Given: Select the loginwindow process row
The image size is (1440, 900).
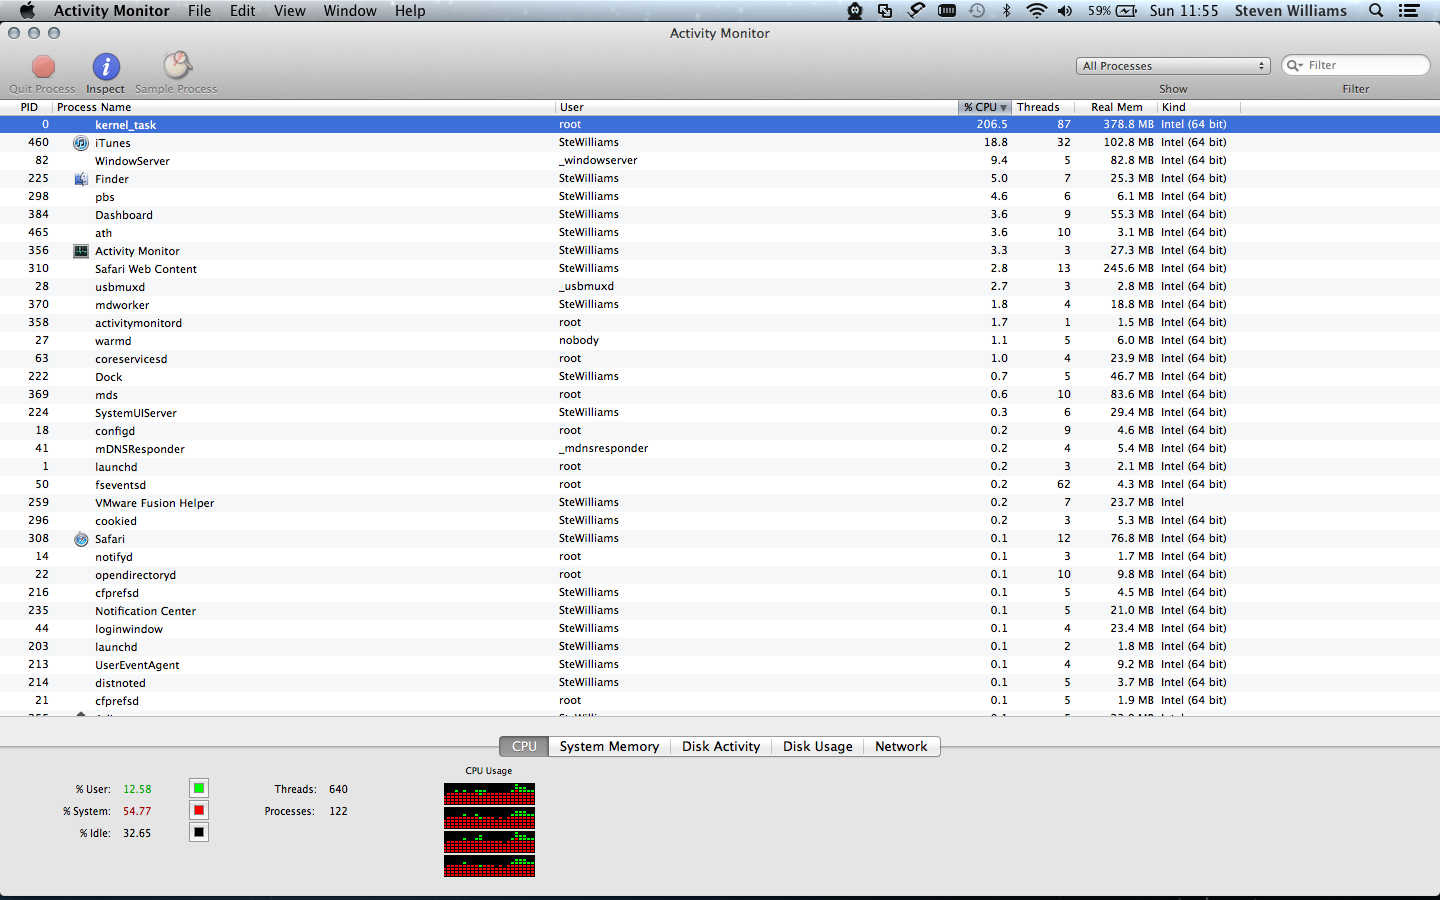Looking at the screenshot, I should [720, 629].
